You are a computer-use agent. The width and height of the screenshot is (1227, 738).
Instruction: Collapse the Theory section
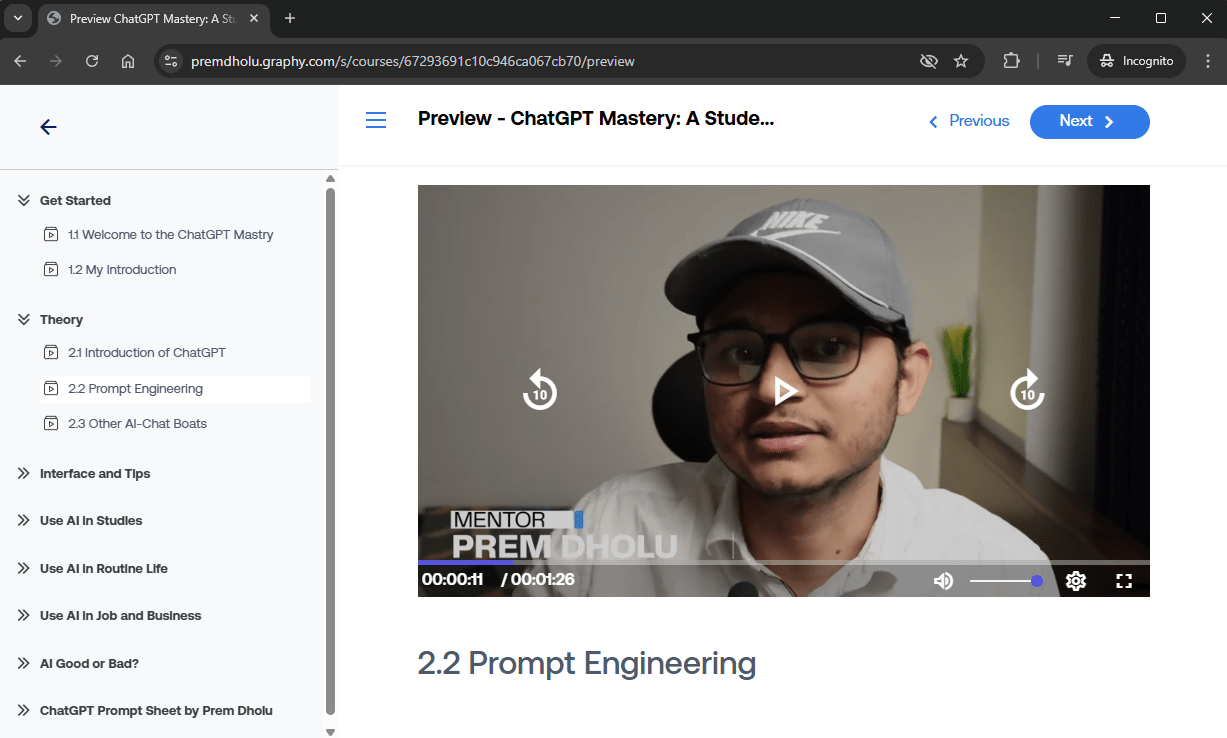coord(24,320)
